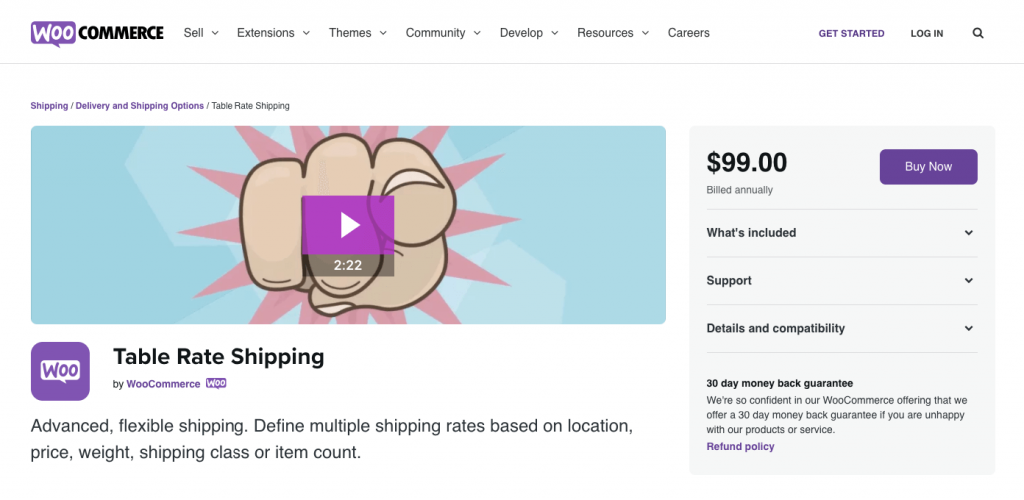Open the Themes navigation menu
Screen dimensions: 1024x500
[x=358, y=33]
